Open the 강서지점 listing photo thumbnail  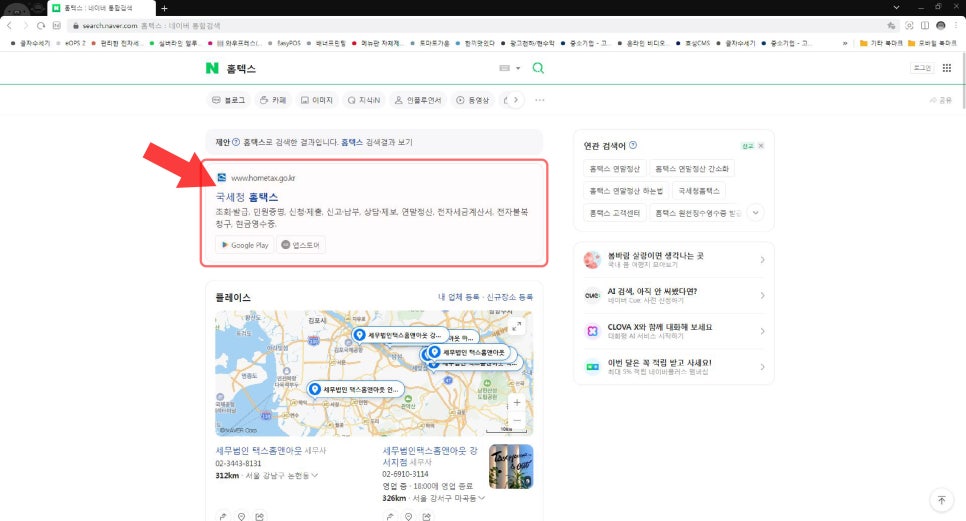(511, 467)
